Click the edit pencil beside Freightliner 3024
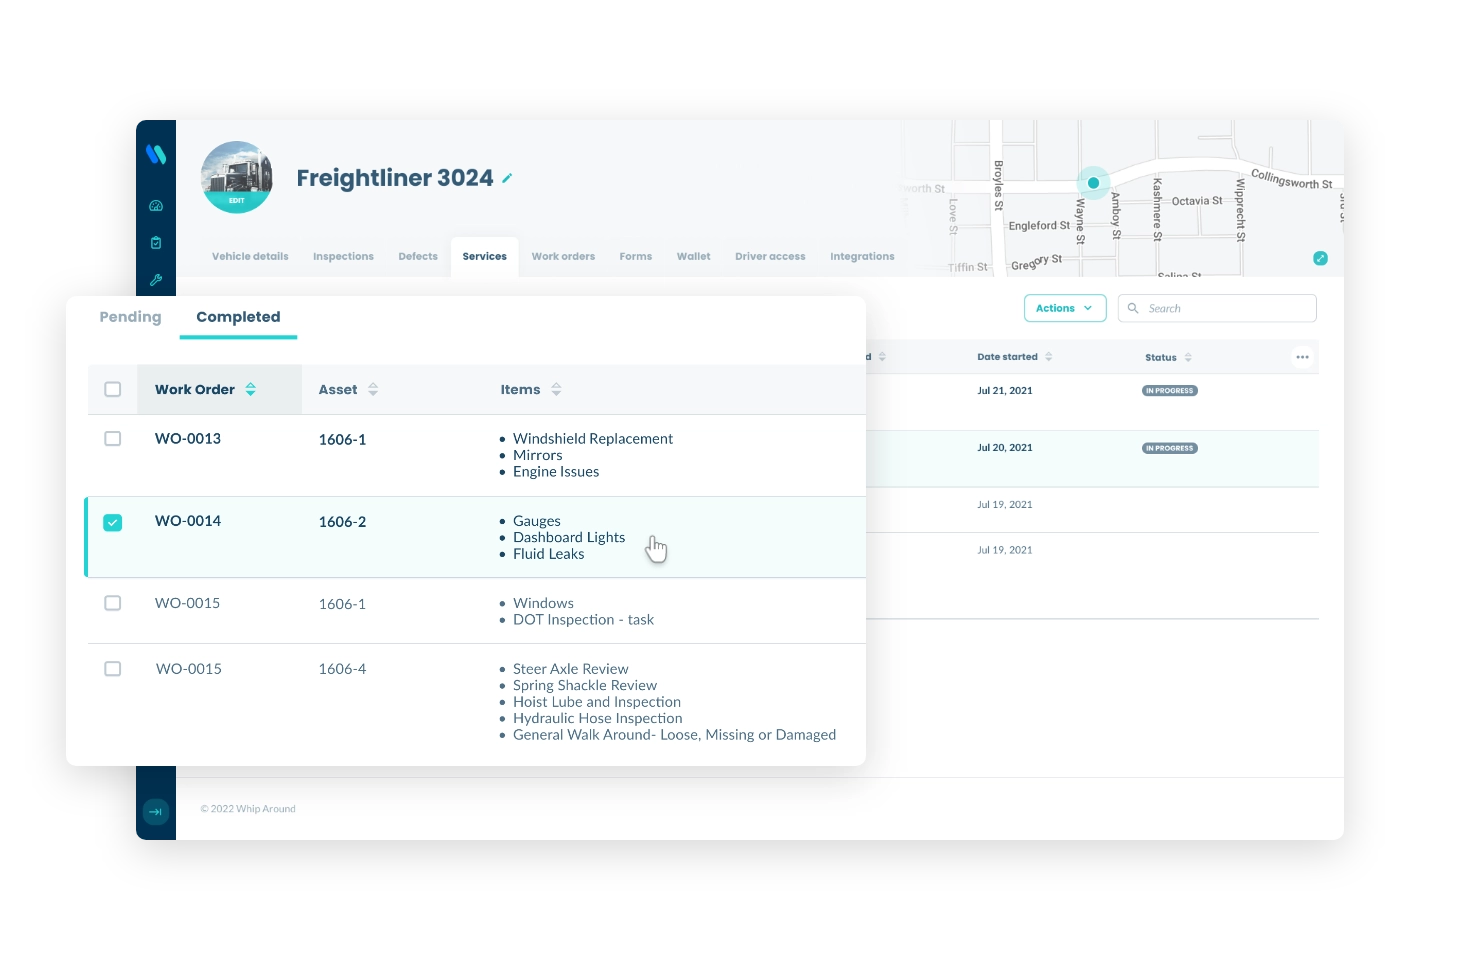 click(x=508, y=177)
